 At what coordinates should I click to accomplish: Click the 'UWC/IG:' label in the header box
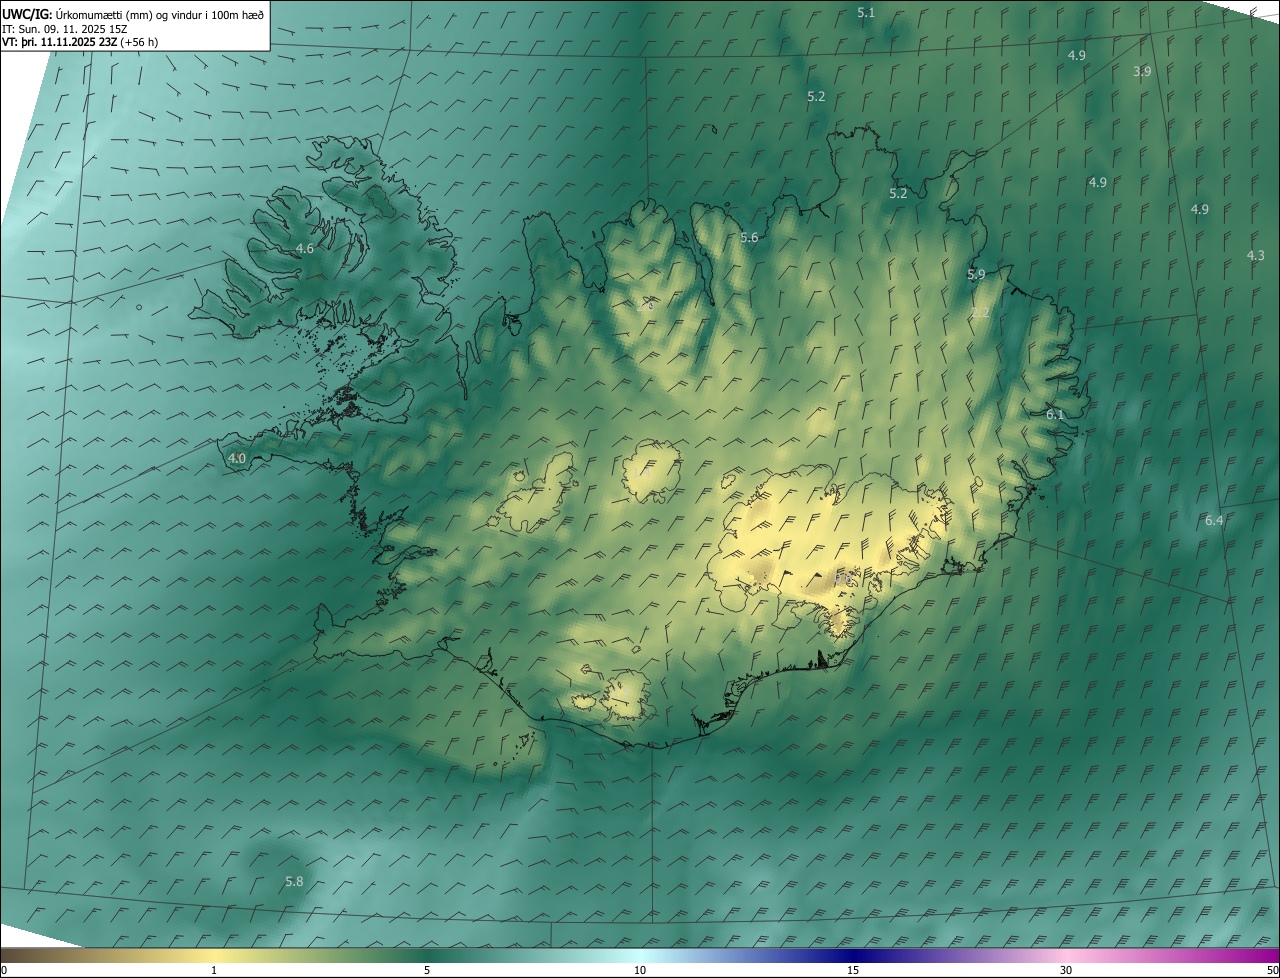(x=28, y=13)
